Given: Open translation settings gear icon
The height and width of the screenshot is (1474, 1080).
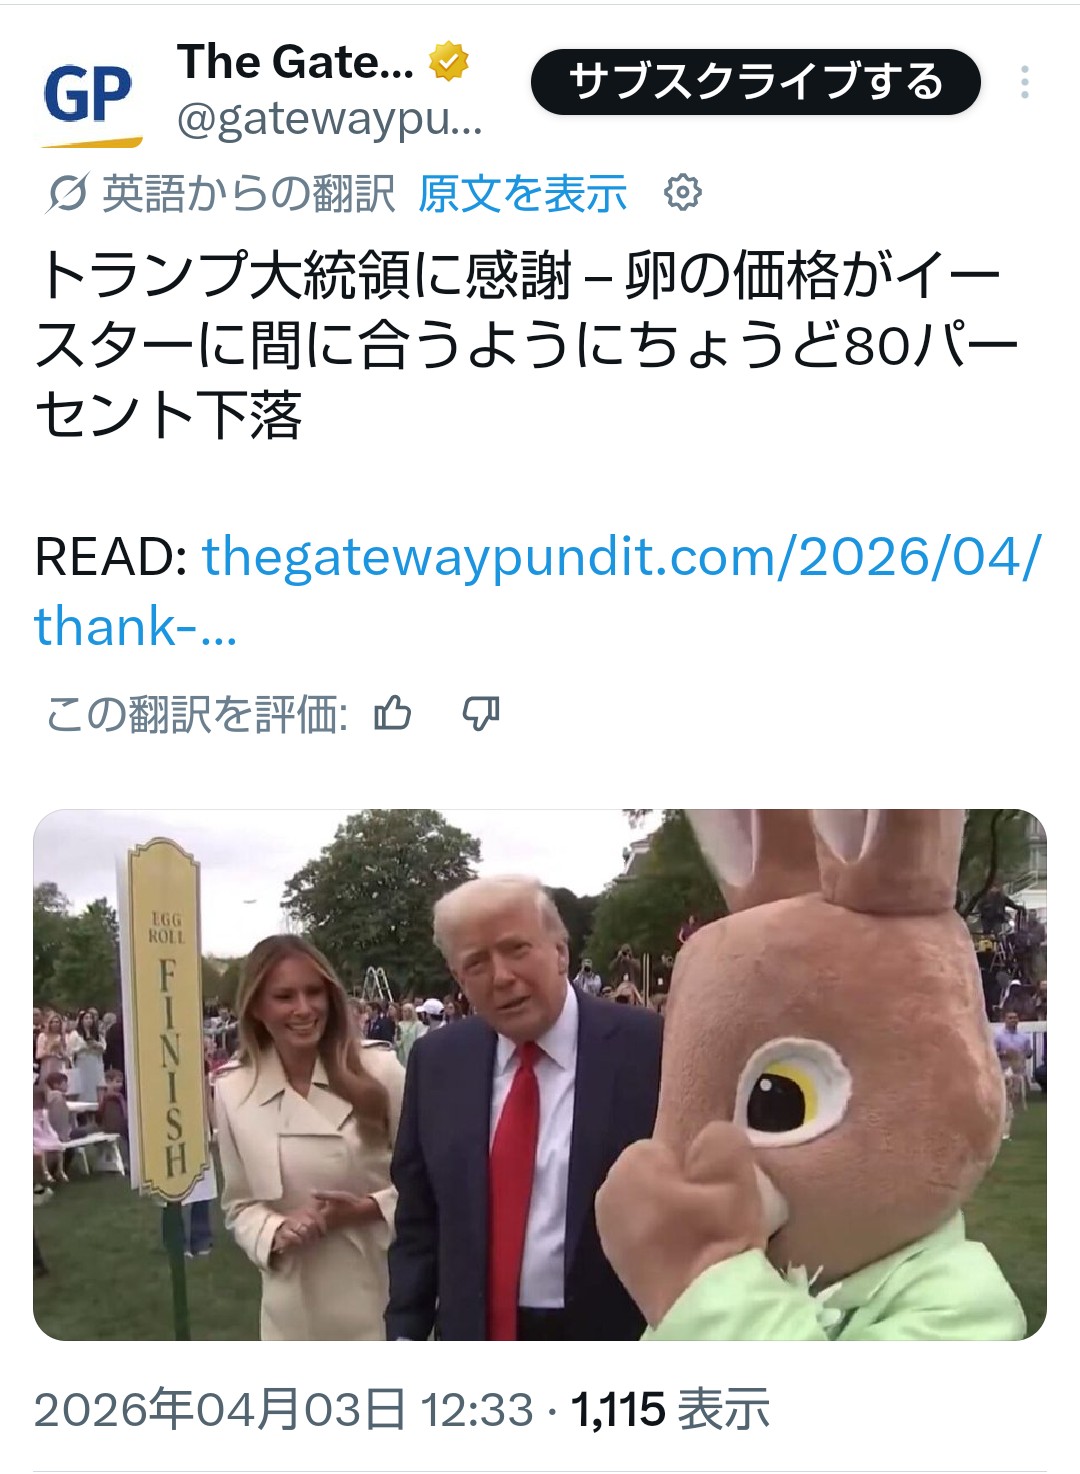Looking at the screenshot, I should click(x=683, y=192).
